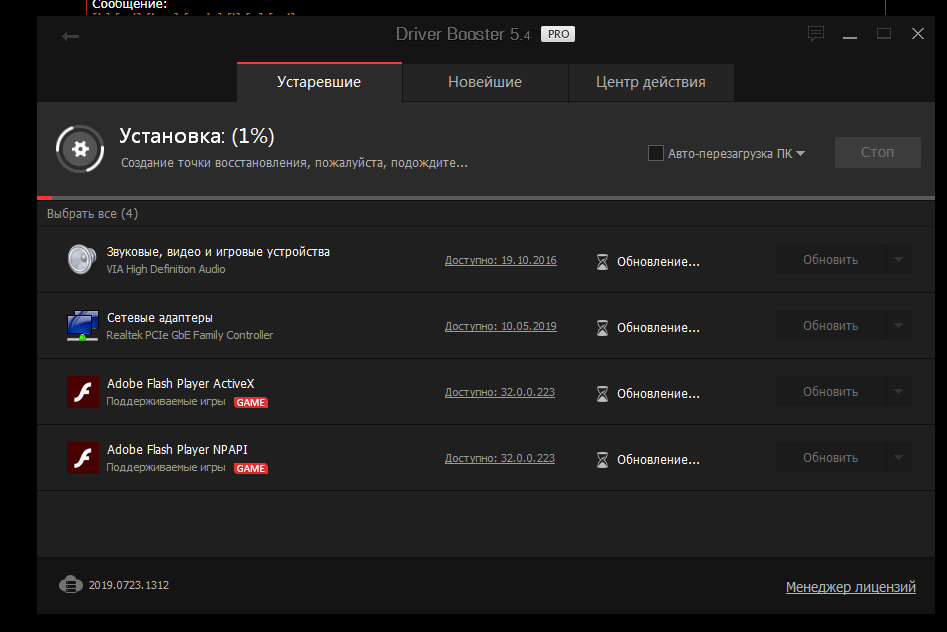
Task: Open the feedback chat icon
Action: (x=816, y=34)
